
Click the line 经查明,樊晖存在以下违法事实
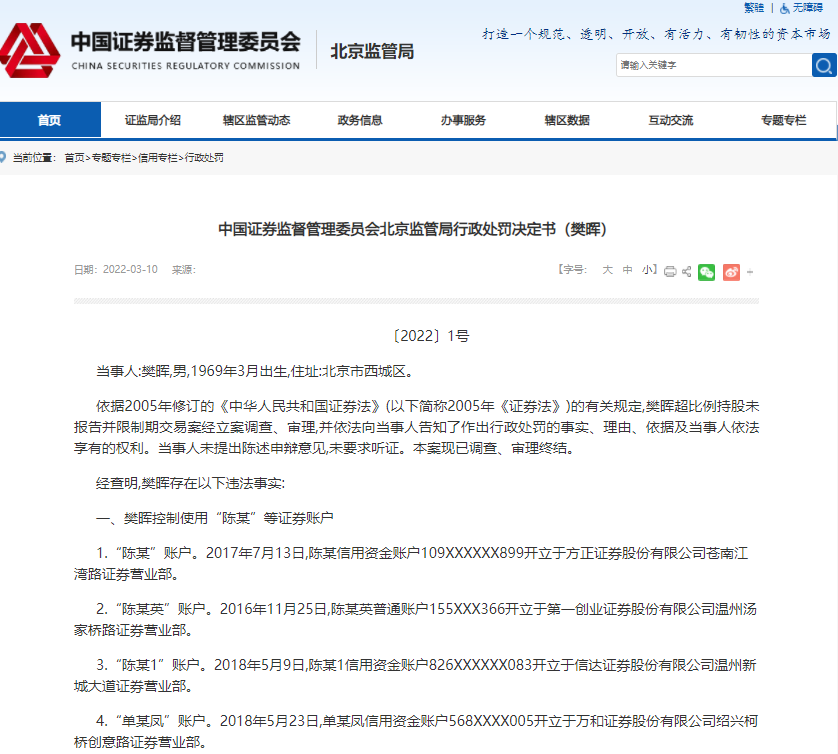190,484
